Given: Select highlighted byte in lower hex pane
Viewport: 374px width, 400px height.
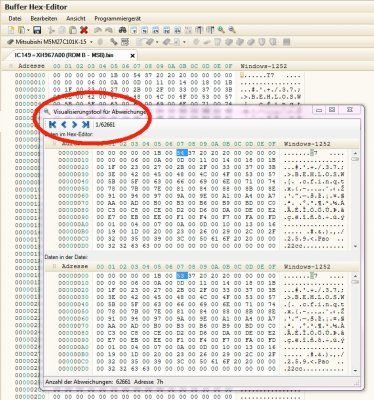Looking at the screenshot, I should 182,276.
